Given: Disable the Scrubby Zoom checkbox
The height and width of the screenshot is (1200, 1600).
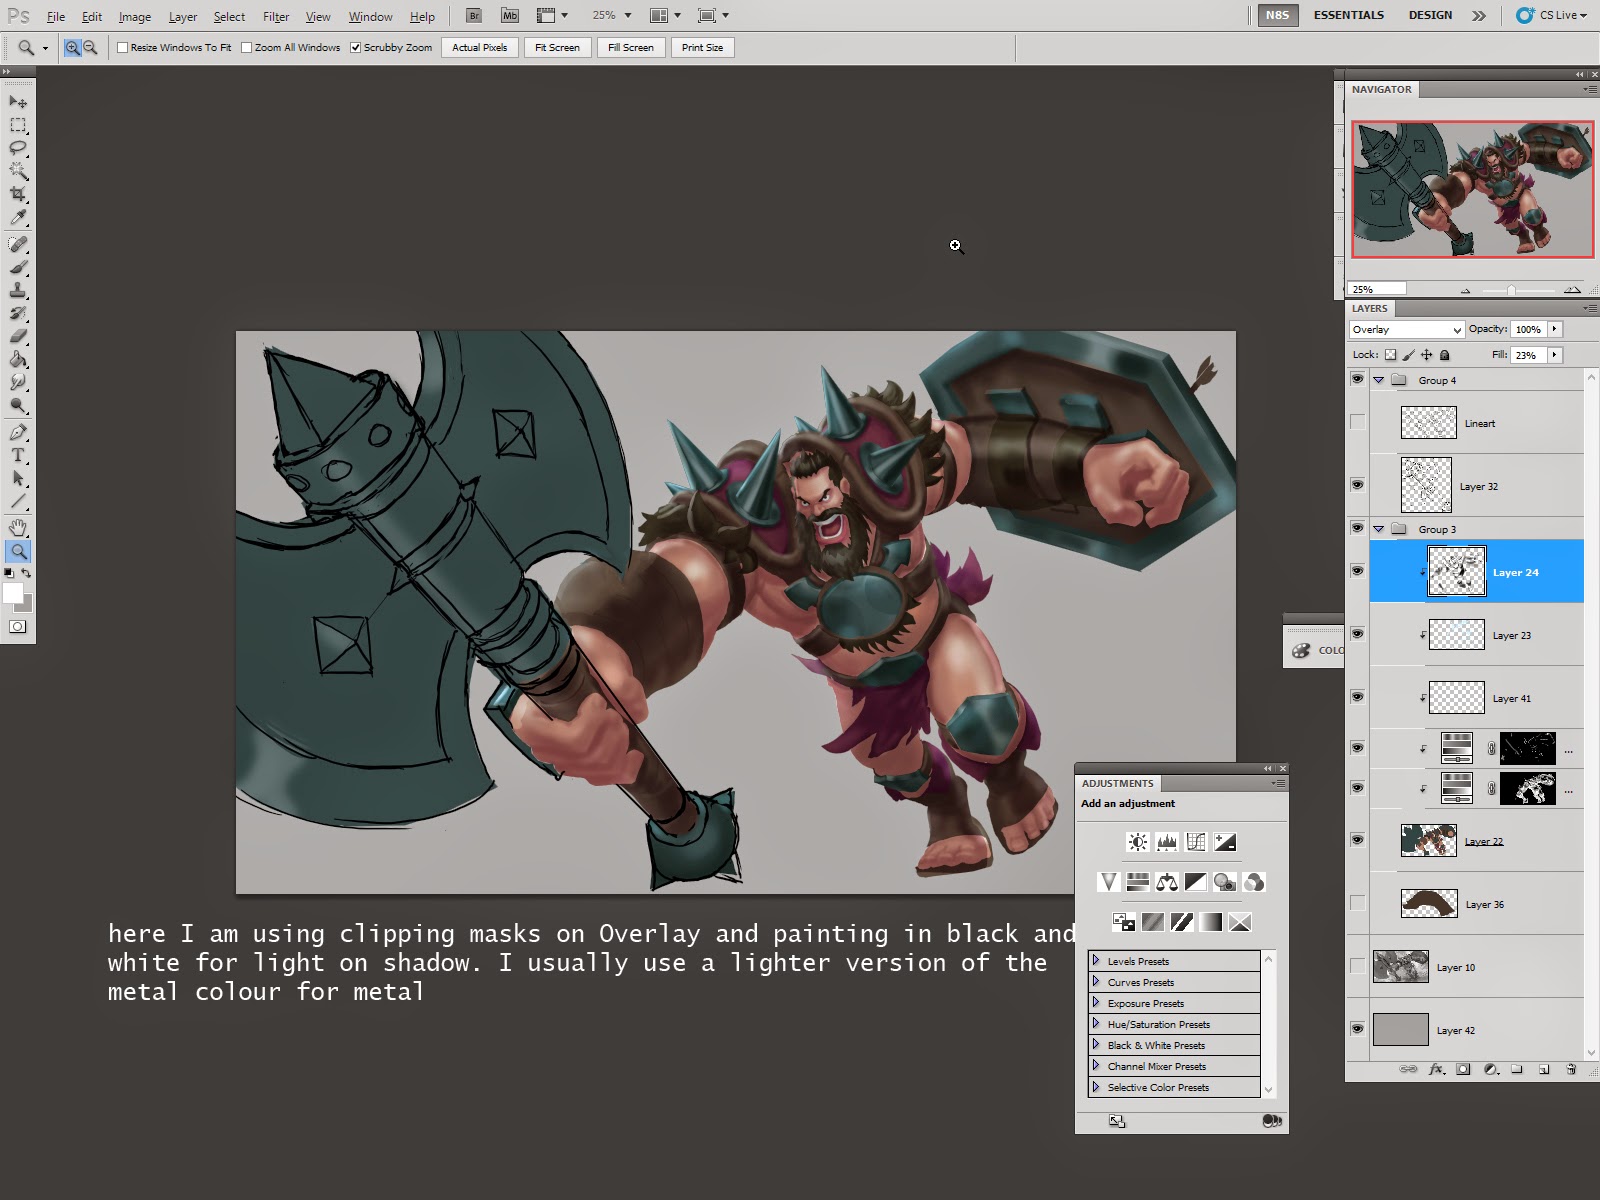Looking at the screenshot, I should (355, 47).
